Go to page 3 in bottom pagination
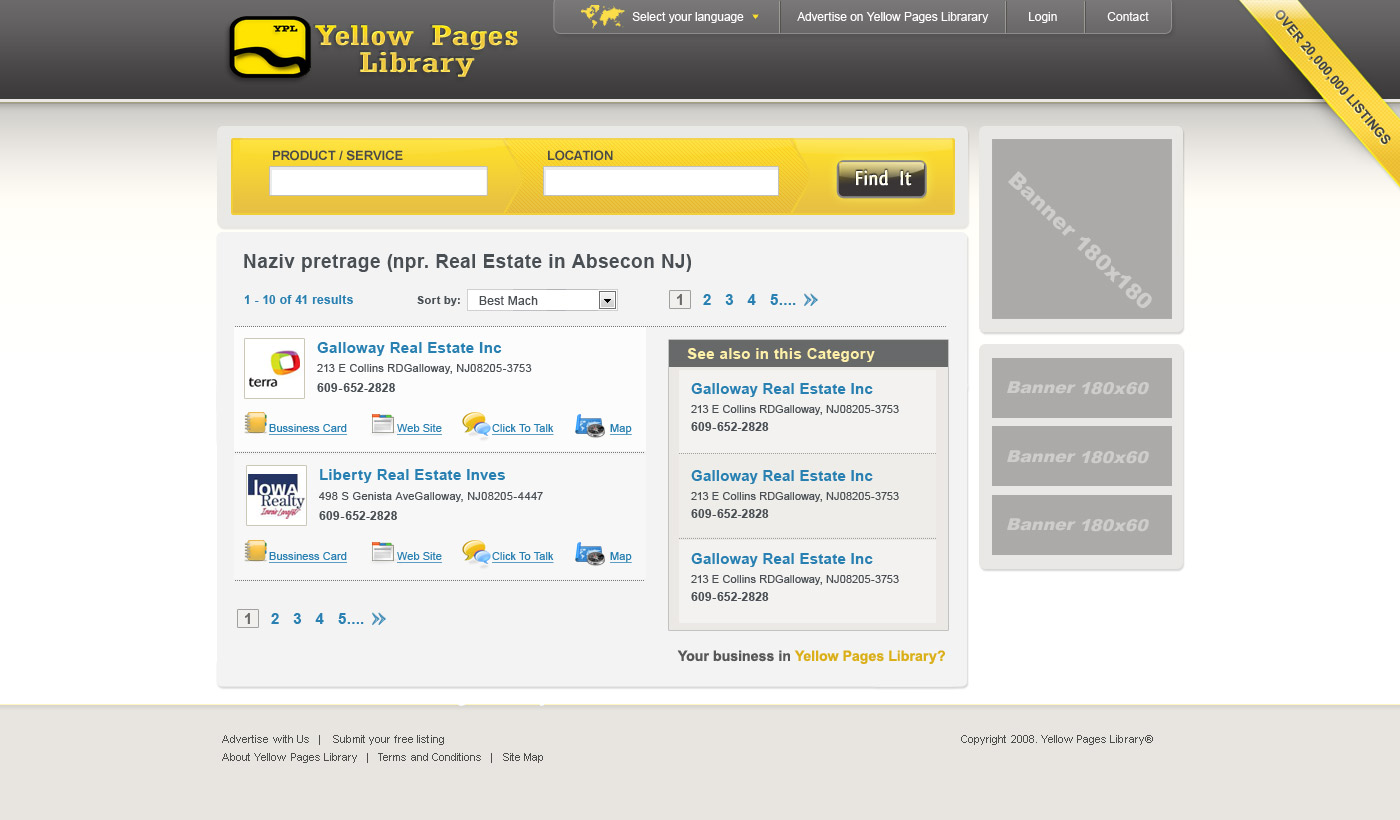Image resolution: width=1400 pixels, height=820 pixels. (297, 619)
